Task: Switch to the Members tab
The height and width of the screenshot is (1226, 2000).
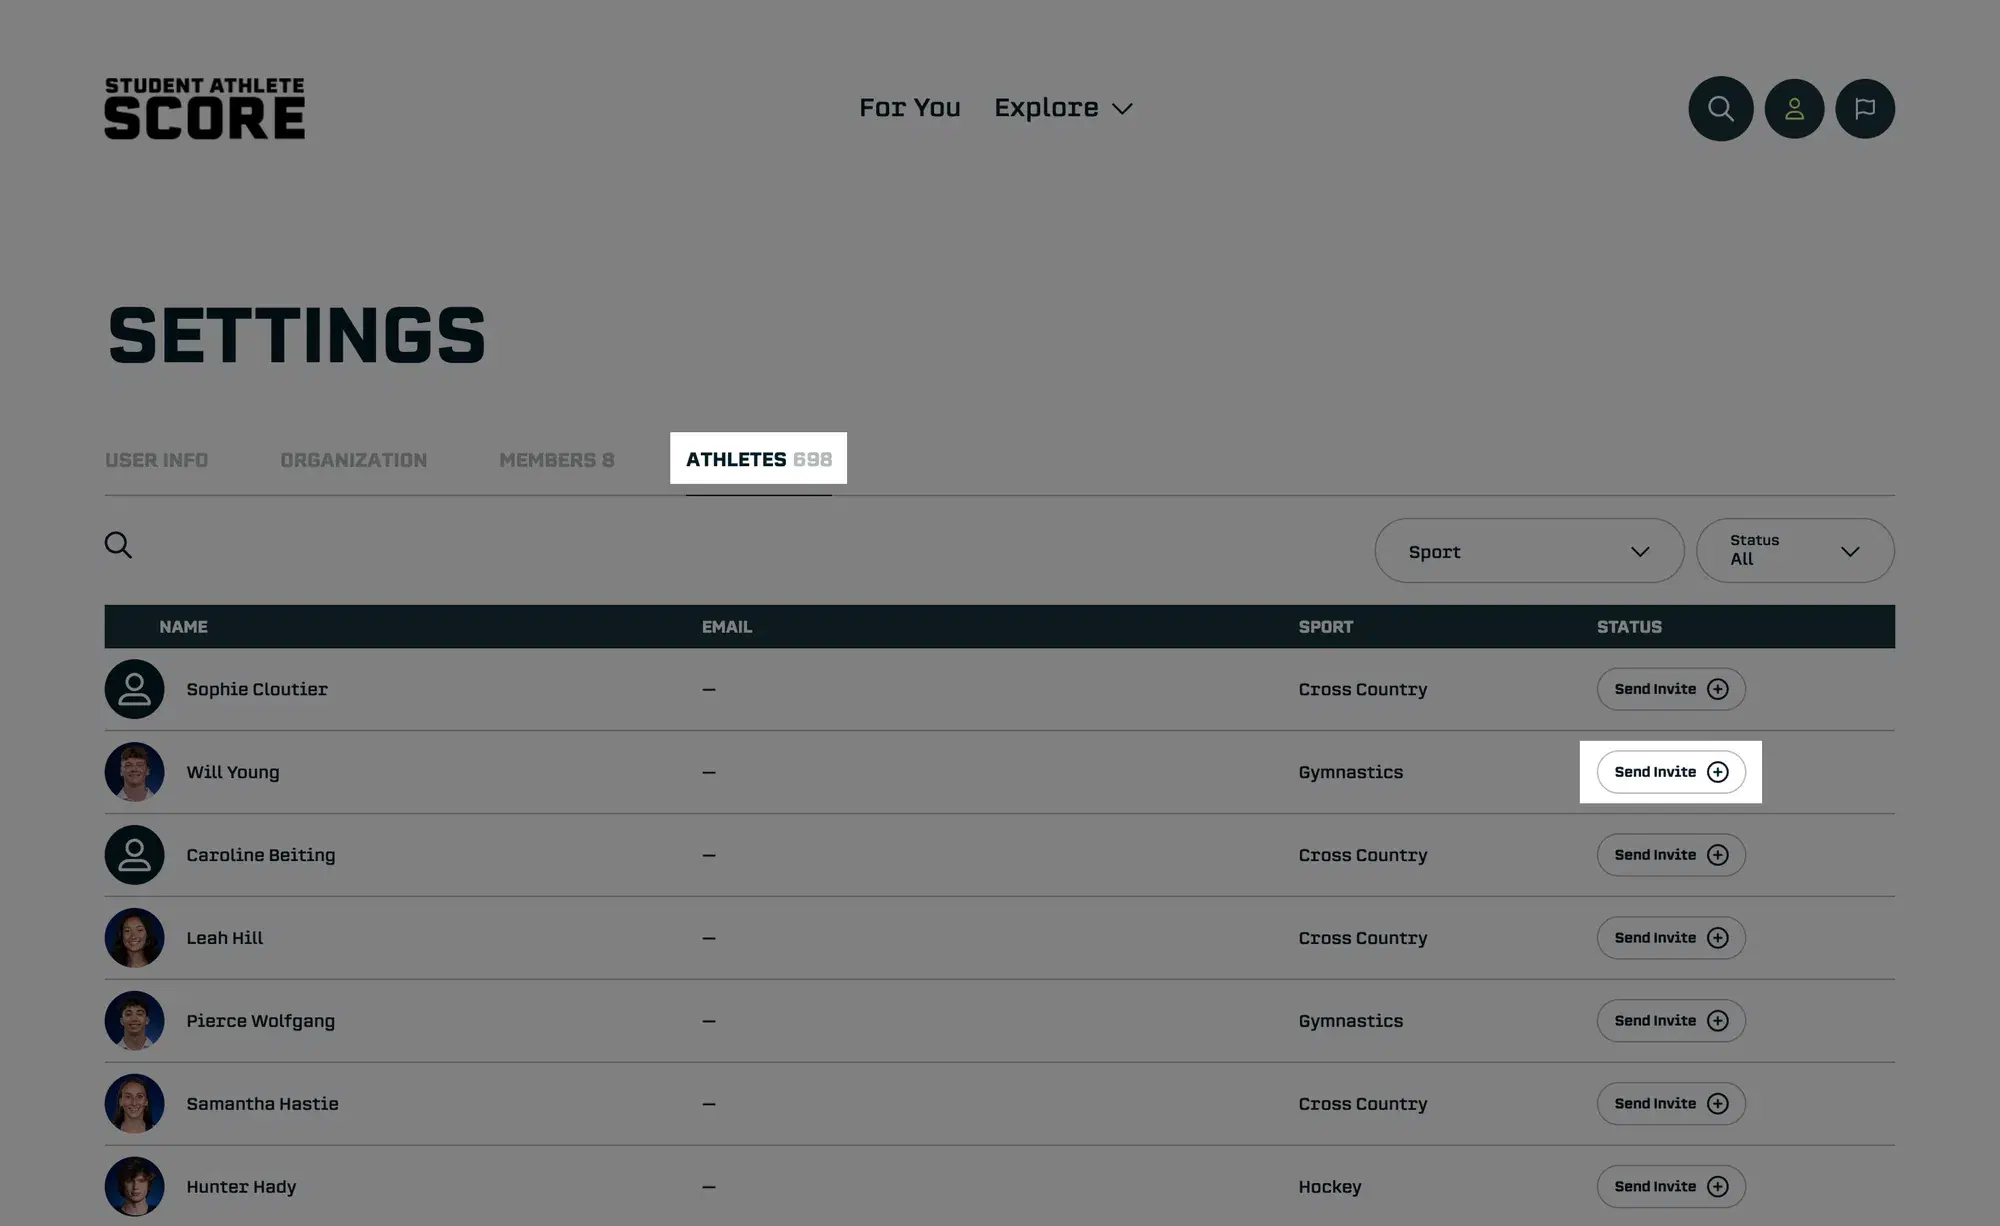Action: 557,460
